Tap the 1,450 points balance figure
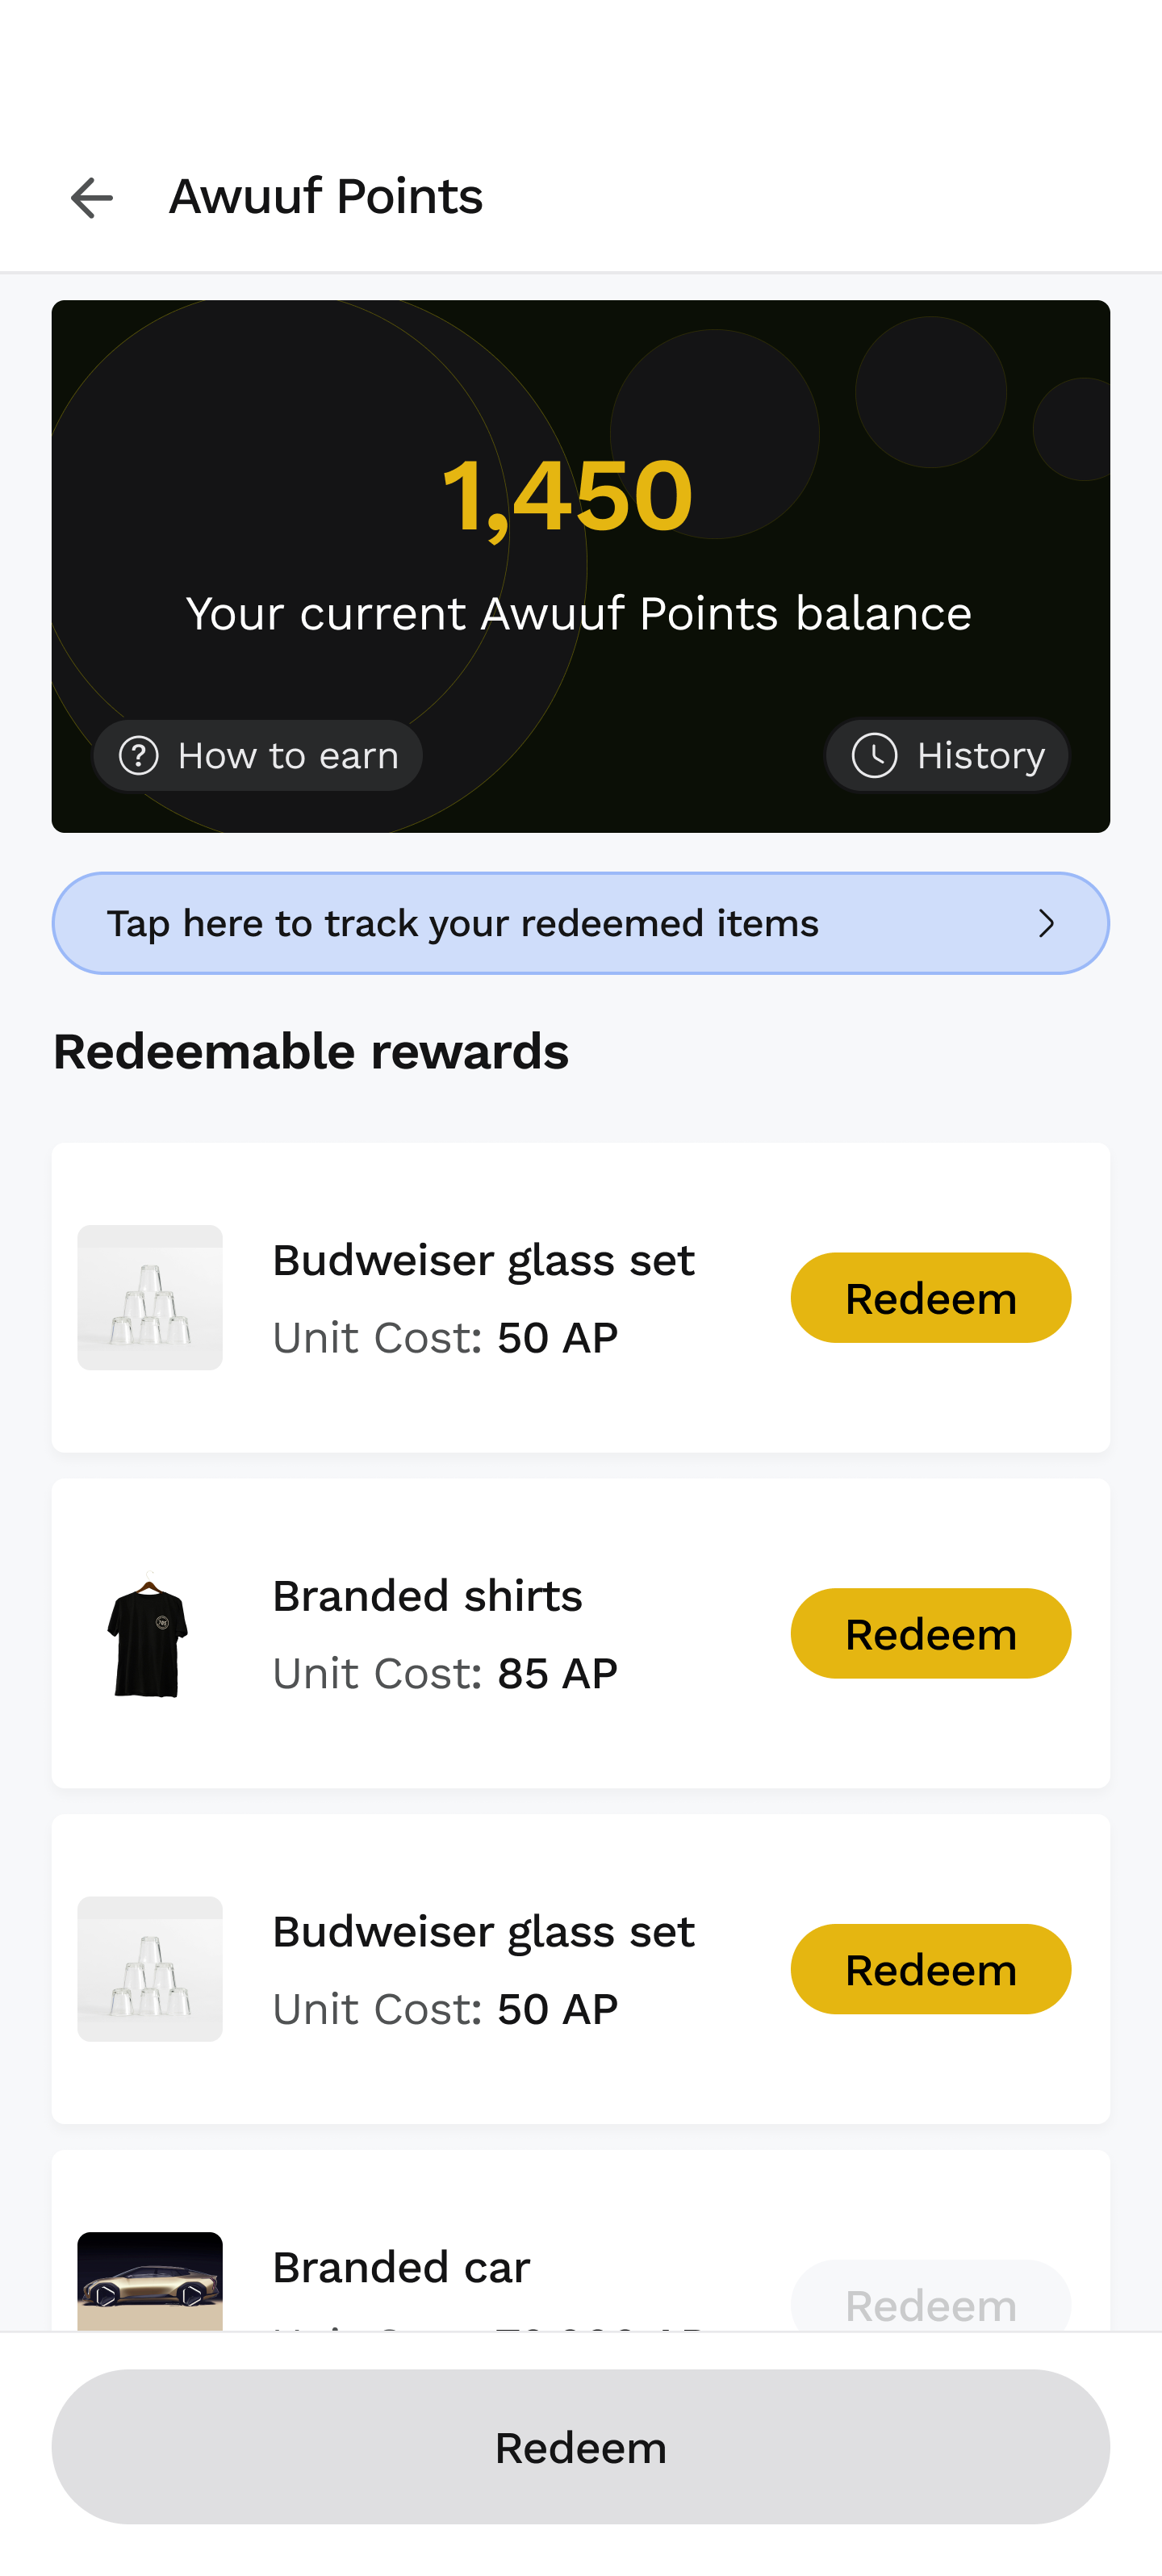Screen dimensions: 1162x2576 [x=567, y=495]
